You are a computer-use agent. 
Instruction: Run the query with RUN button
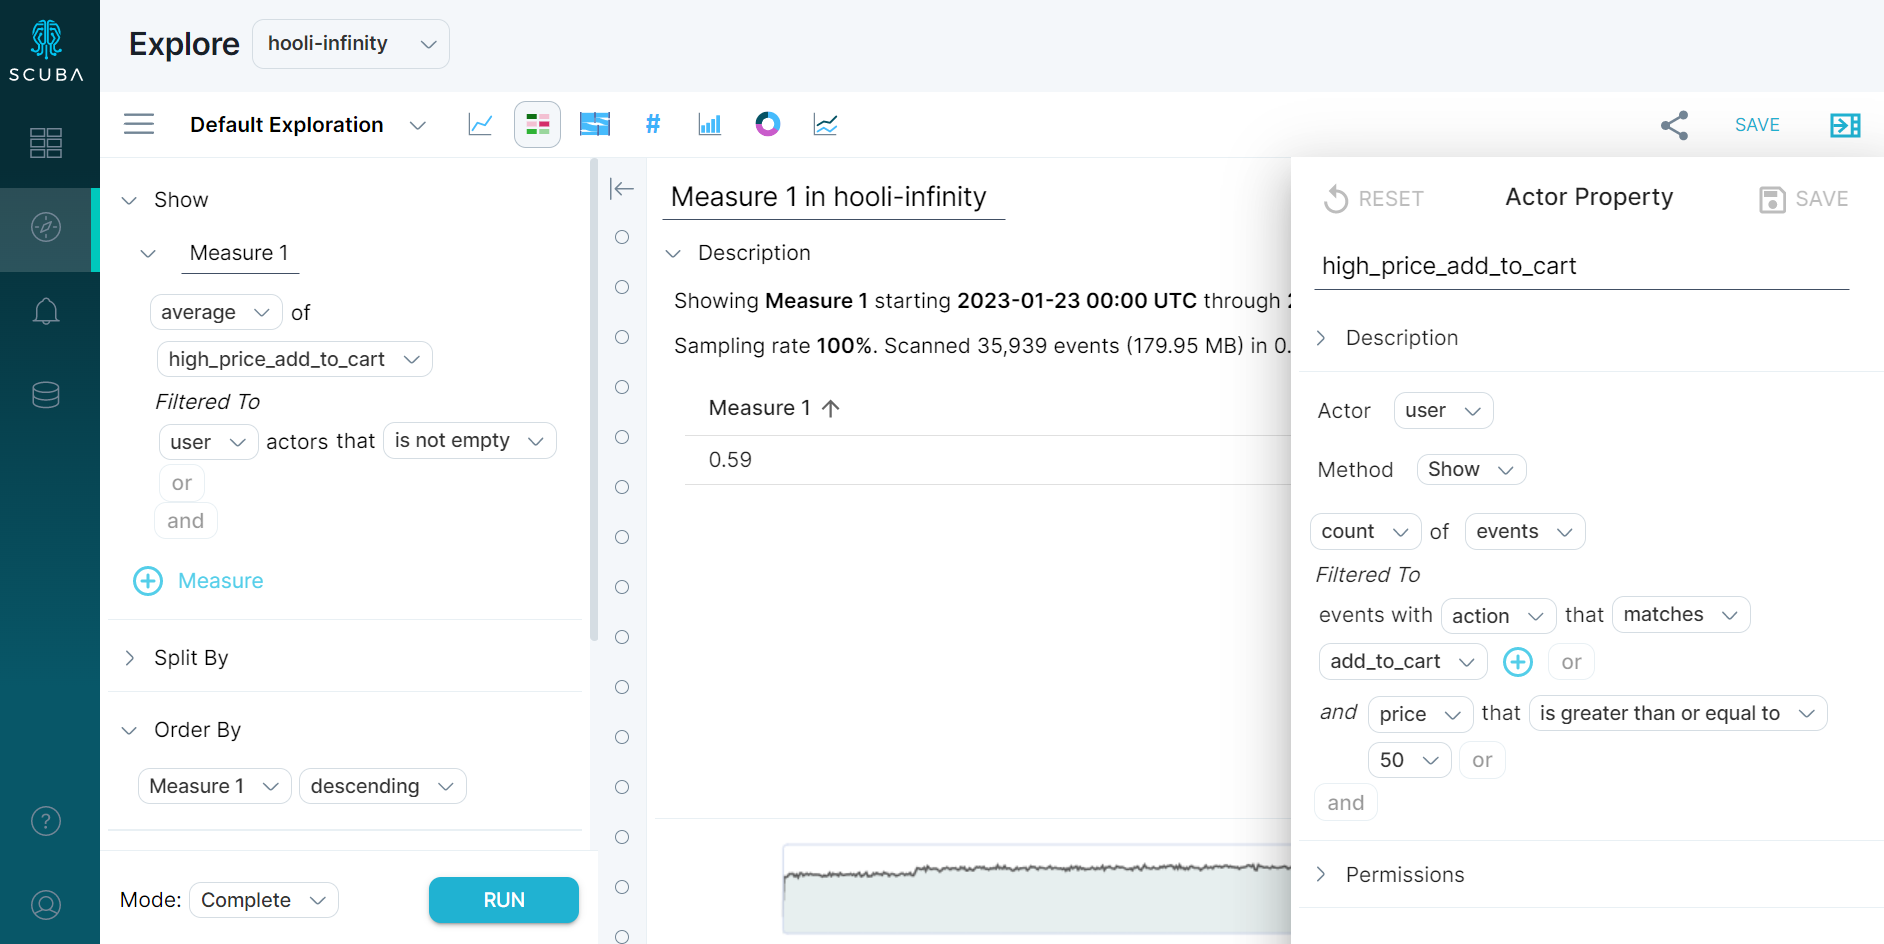pyautogui.click(x=504, y=900)
